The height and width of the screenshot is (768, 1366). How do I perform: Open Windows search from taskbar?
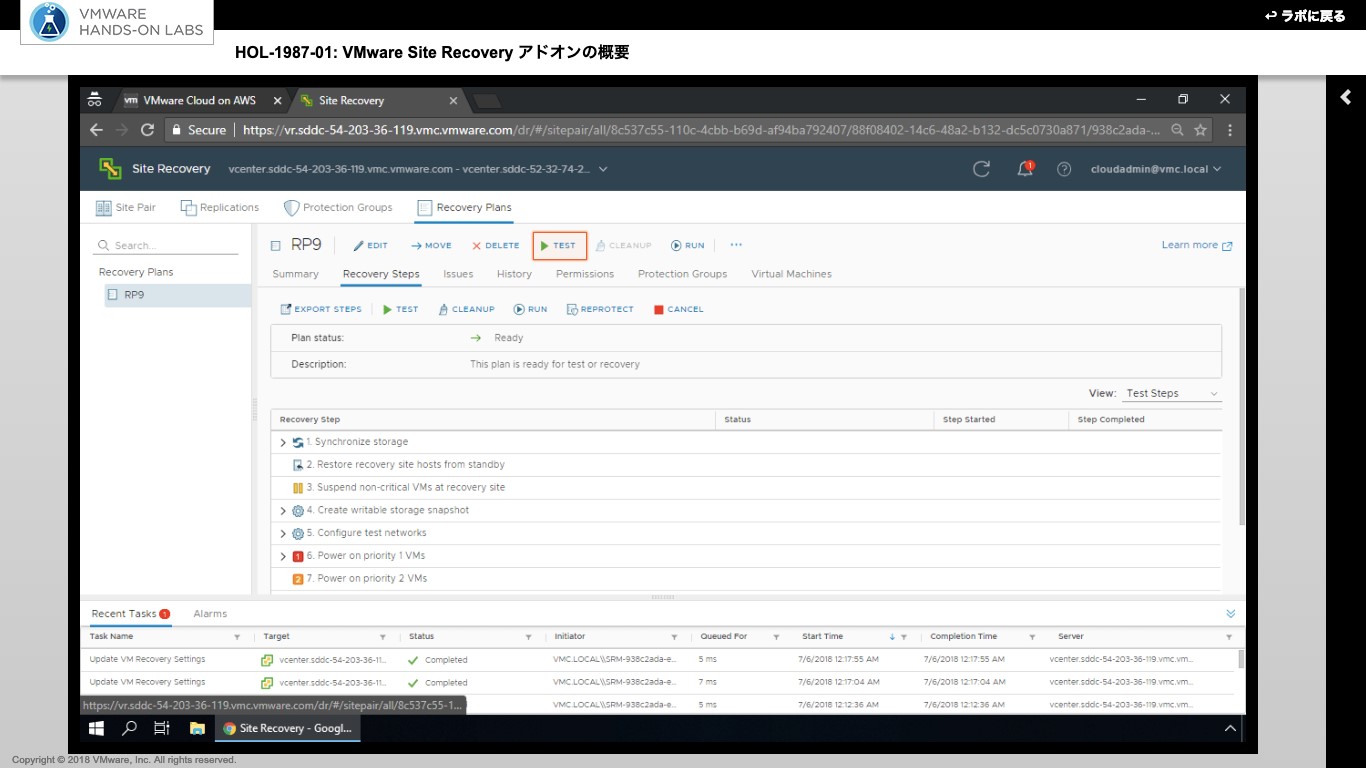point(129,728)
